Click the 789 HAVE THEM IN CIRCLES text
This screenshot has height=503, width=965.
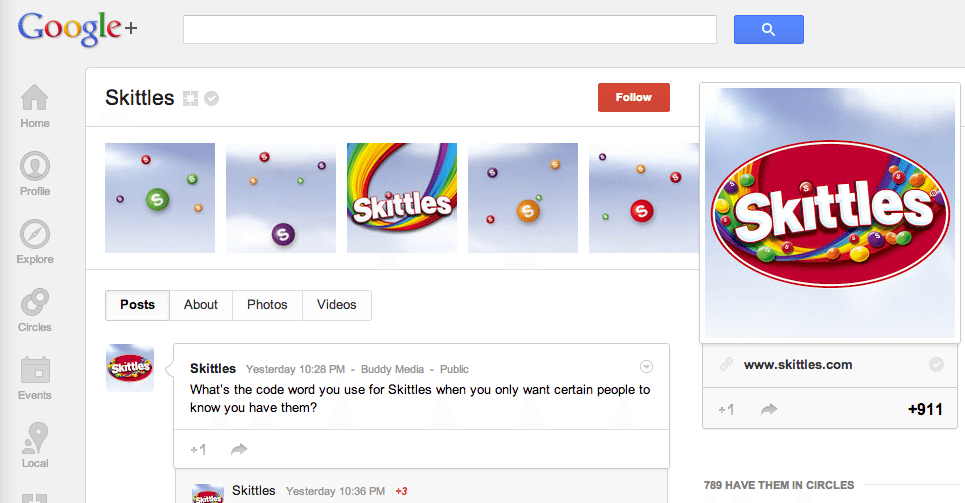pos(779,485)
